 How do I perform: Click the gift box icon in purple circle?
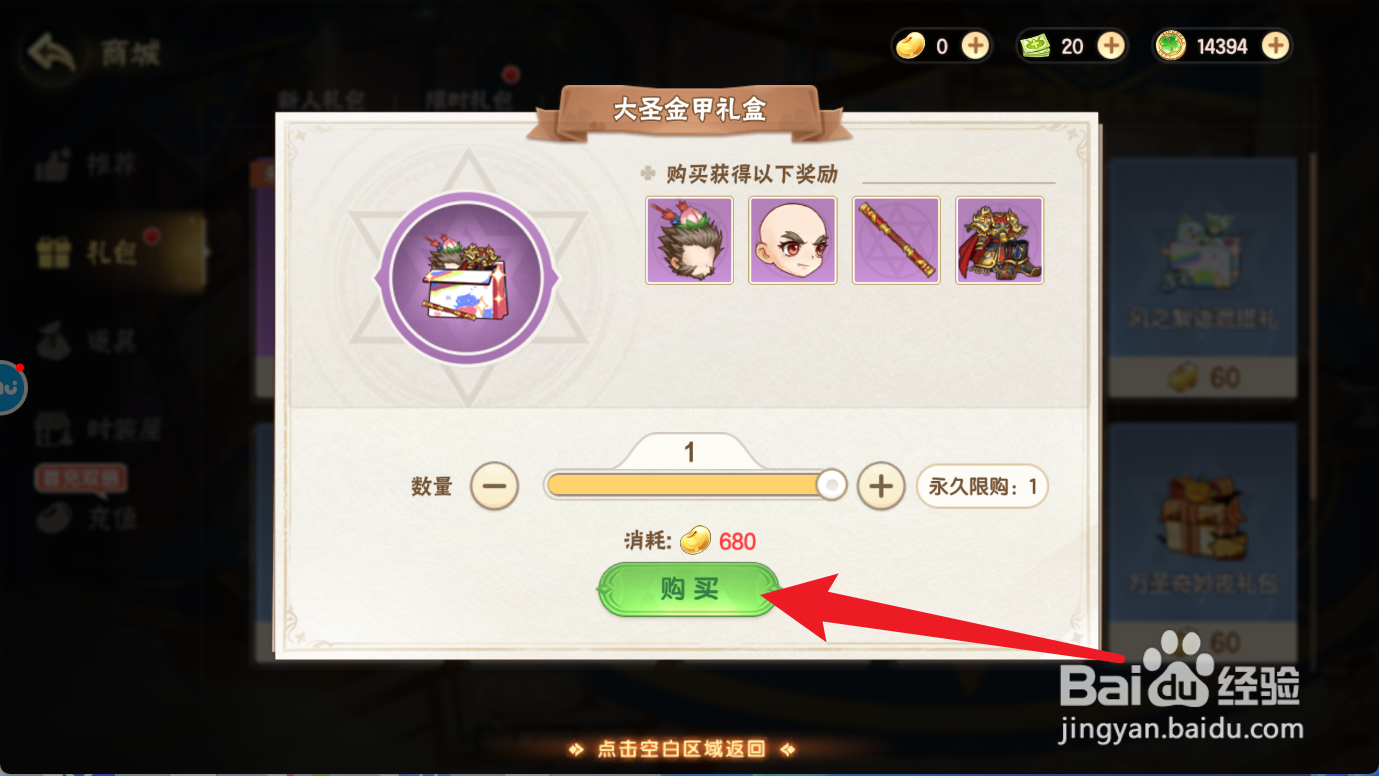click(x=464, y=279)
